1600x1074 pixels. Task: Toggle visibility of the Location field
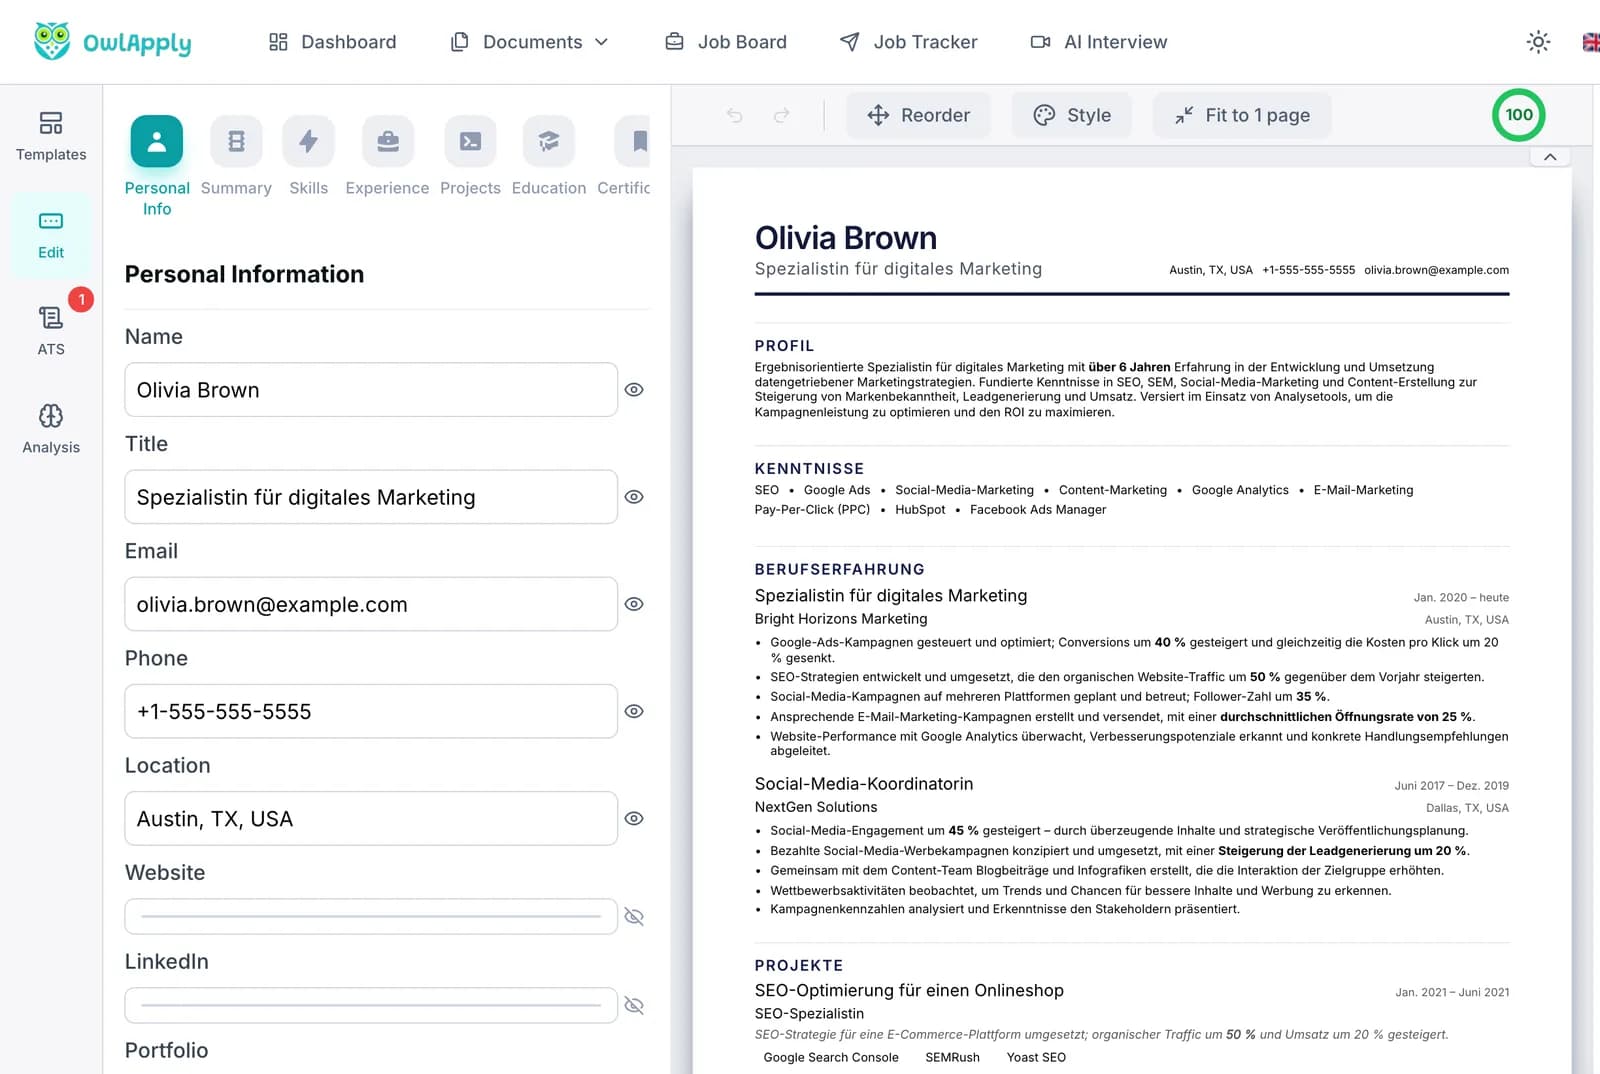[x=634, y=818]
